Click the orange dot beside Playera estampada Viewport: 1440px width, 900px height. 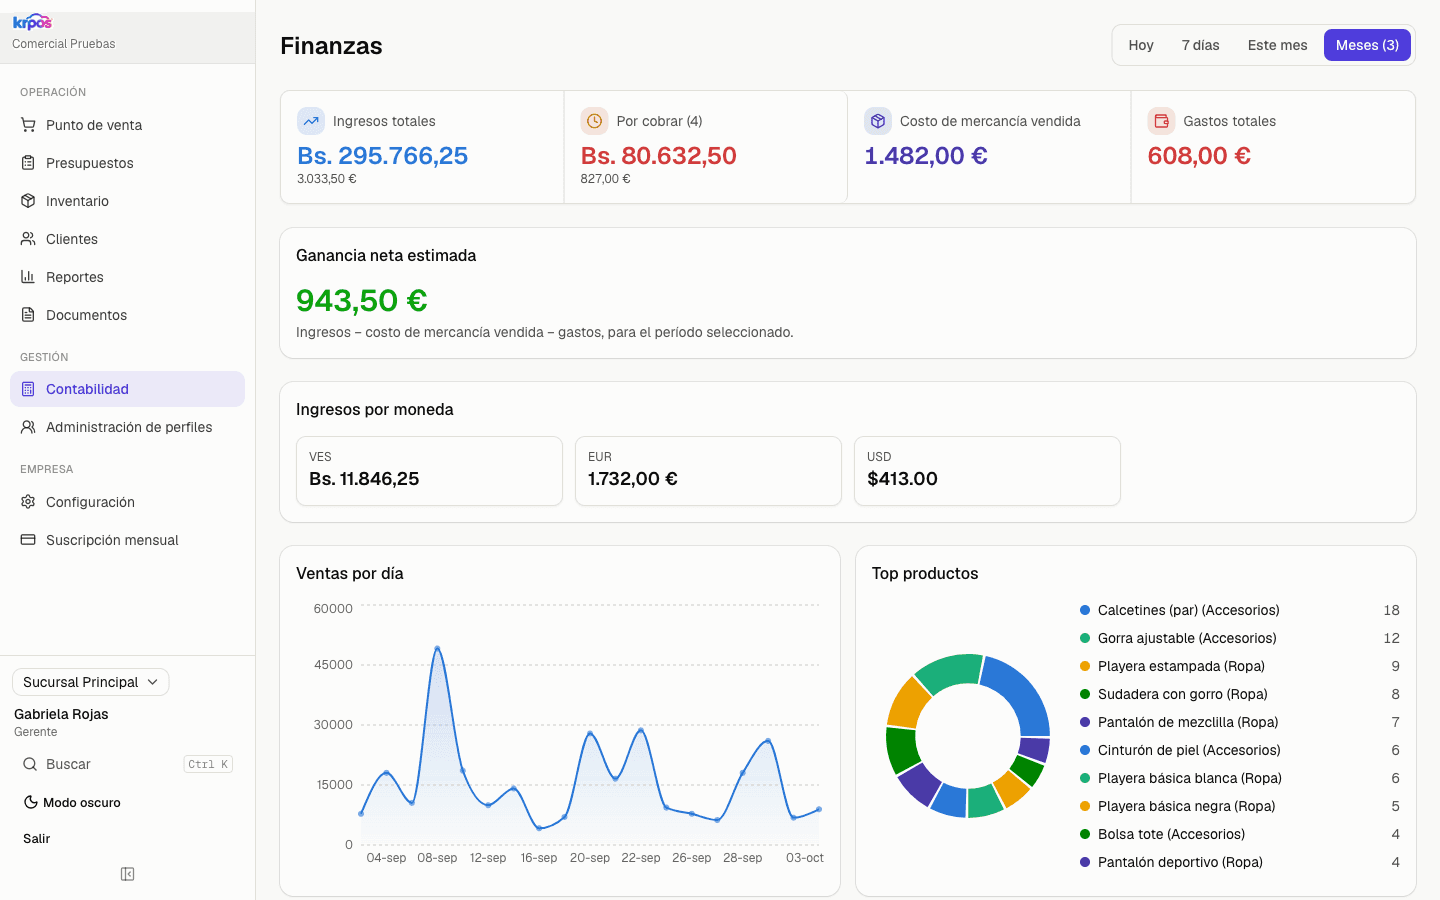coord(1085,666)
